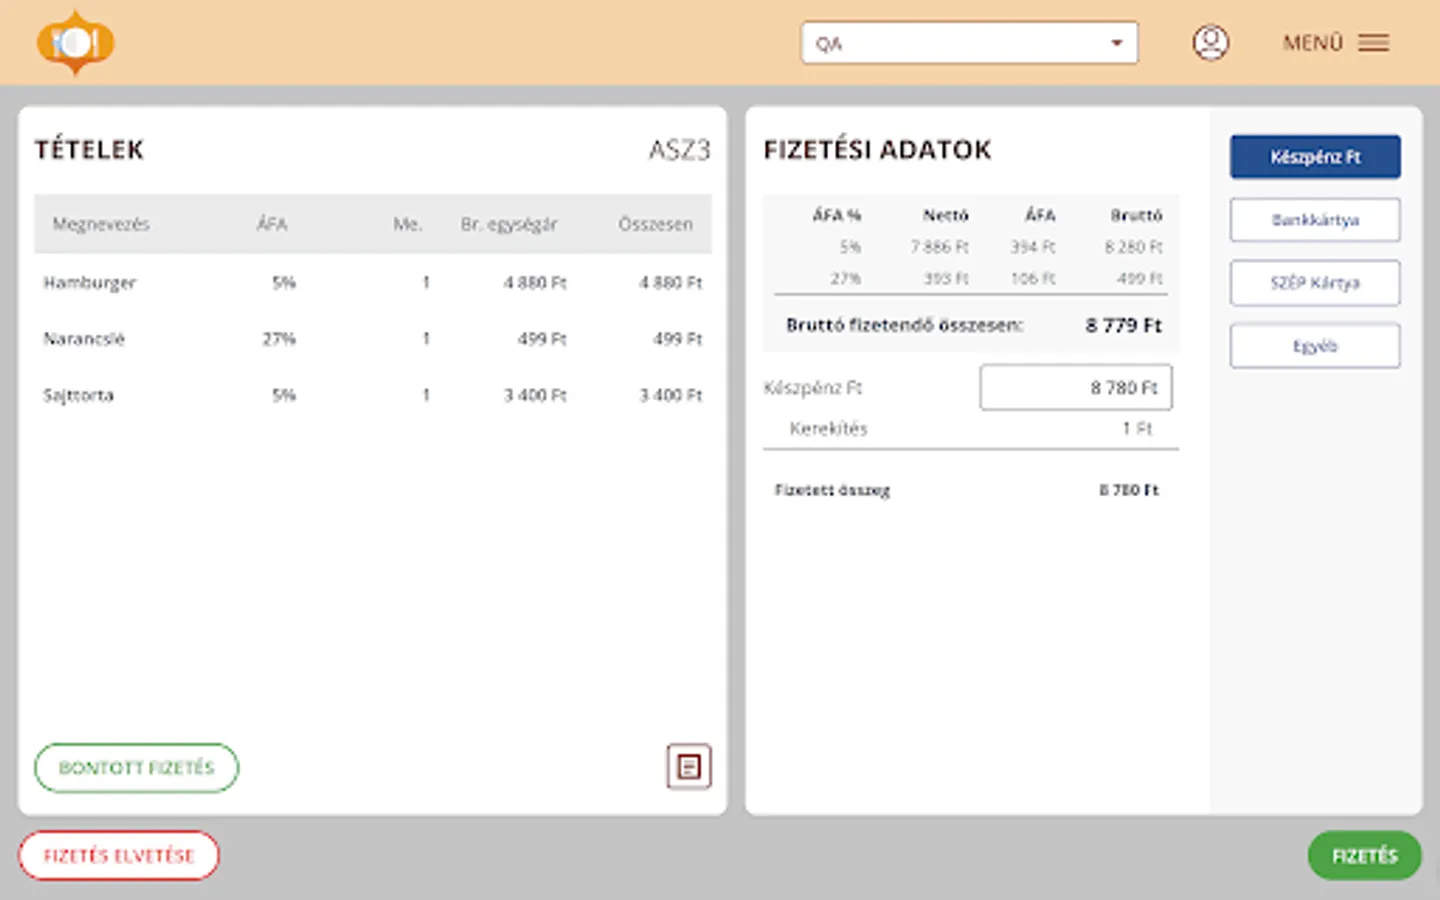Click the Br. egységár column header
The width and height of the screenshot is (1440, 900).
509,224
